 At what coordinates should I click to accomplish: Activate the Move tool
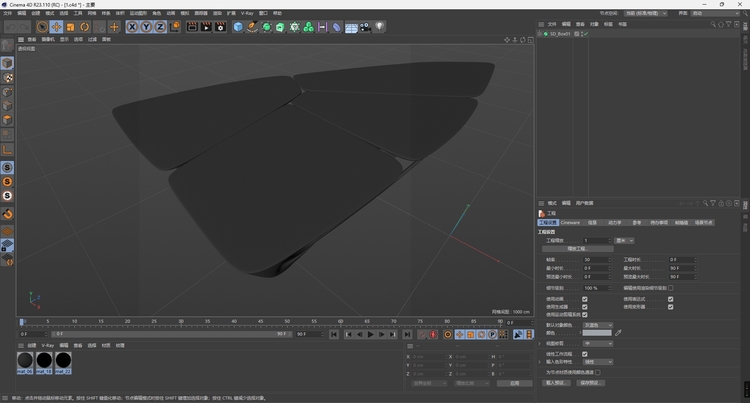[x=56, y=27]
